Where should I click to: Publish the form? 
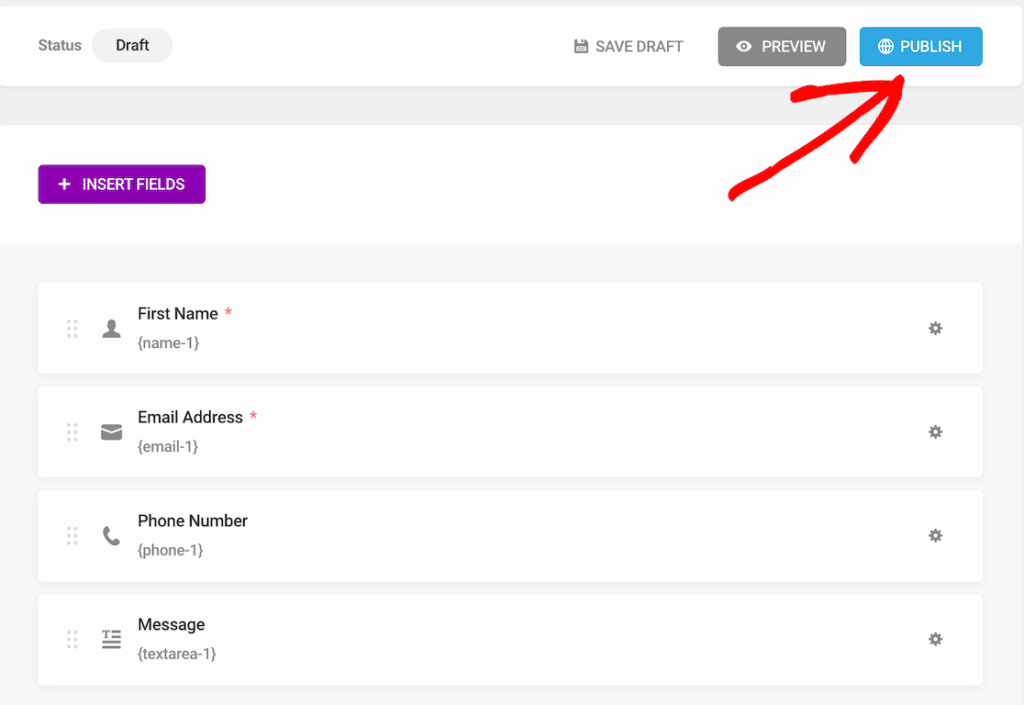[x=920, y=46]
